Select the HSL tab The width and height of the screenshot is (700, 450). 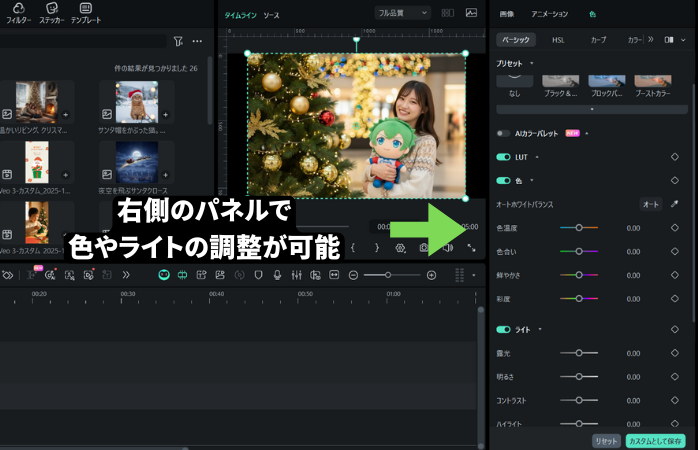tap(558, 40)
